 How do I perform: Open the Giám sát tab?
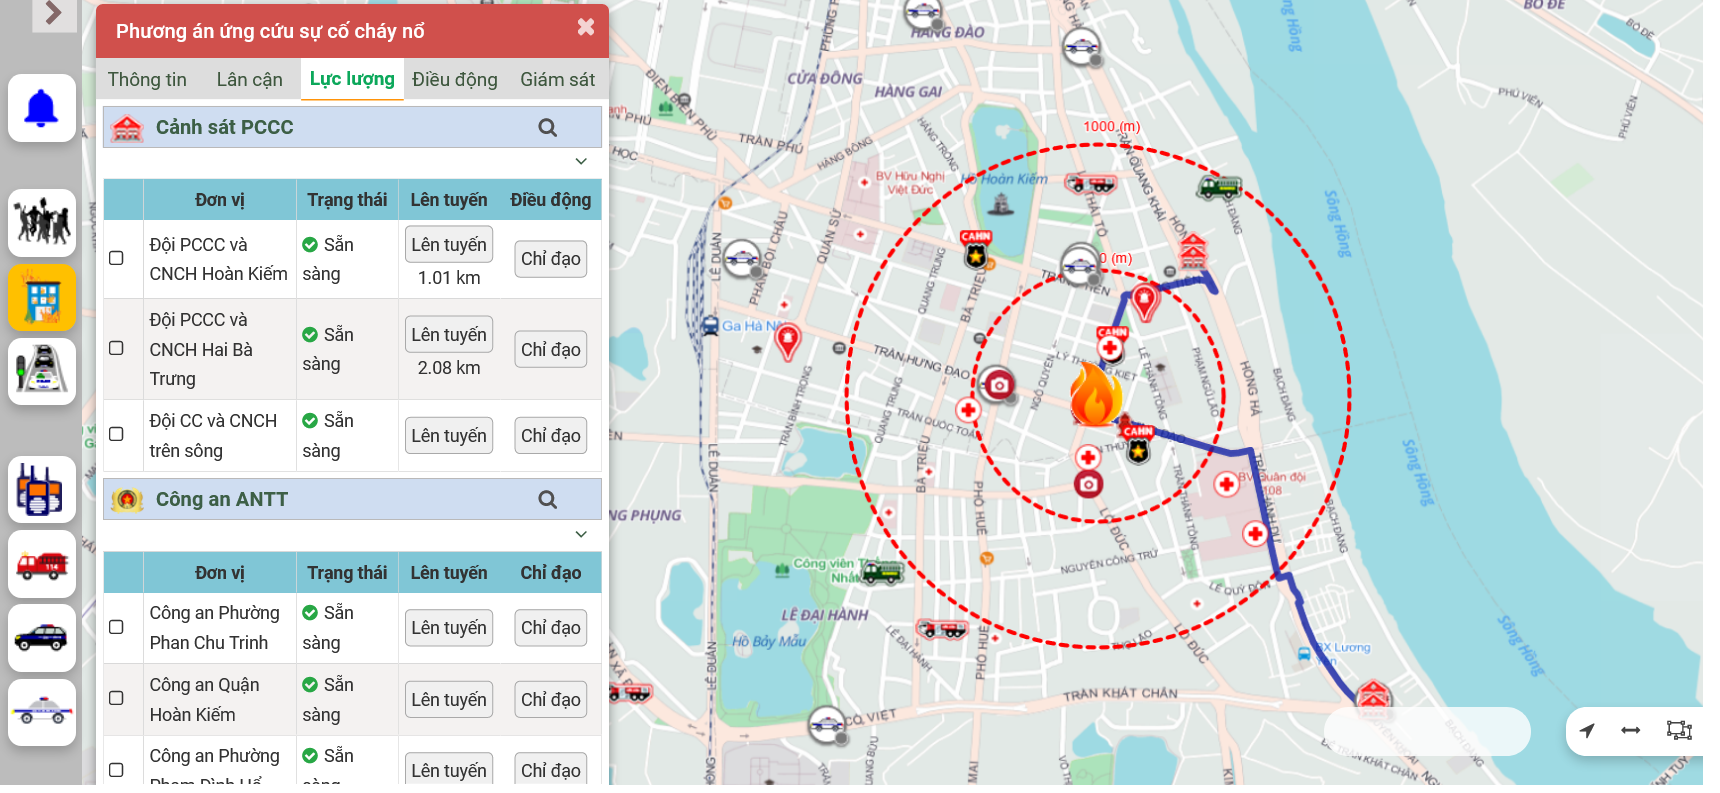[557, 80]
